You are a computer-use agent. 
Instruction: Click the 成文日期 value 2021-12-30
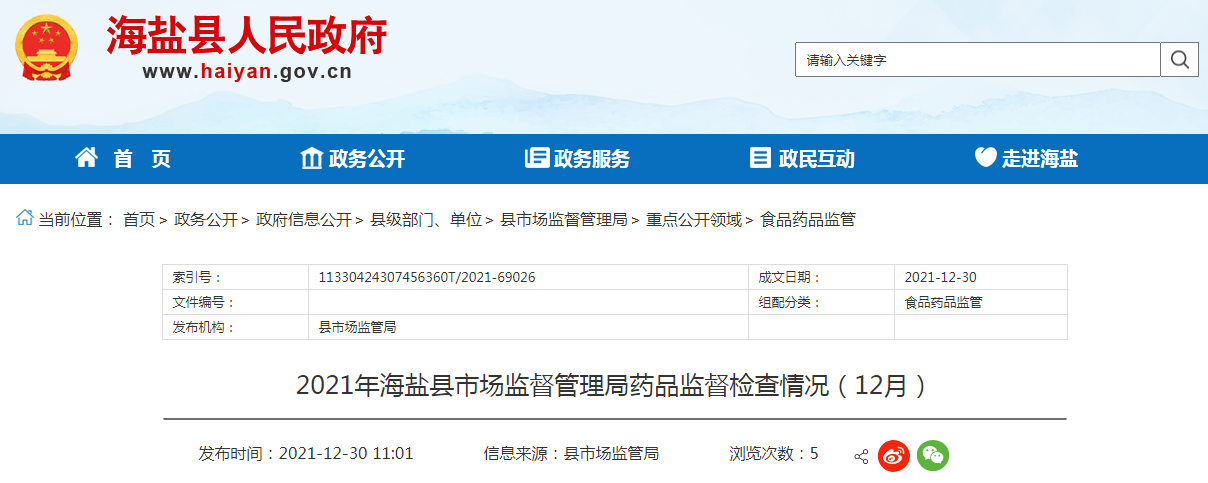tap(940, 277)
